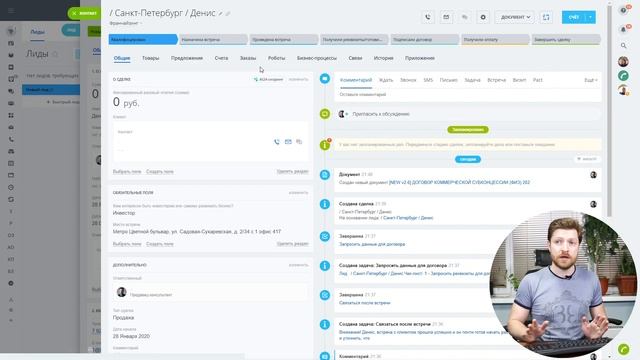The height and width of the screenshot is (360, 640).
Task: Open the Запросить данные для договора activity link
Action: point(372,244)
